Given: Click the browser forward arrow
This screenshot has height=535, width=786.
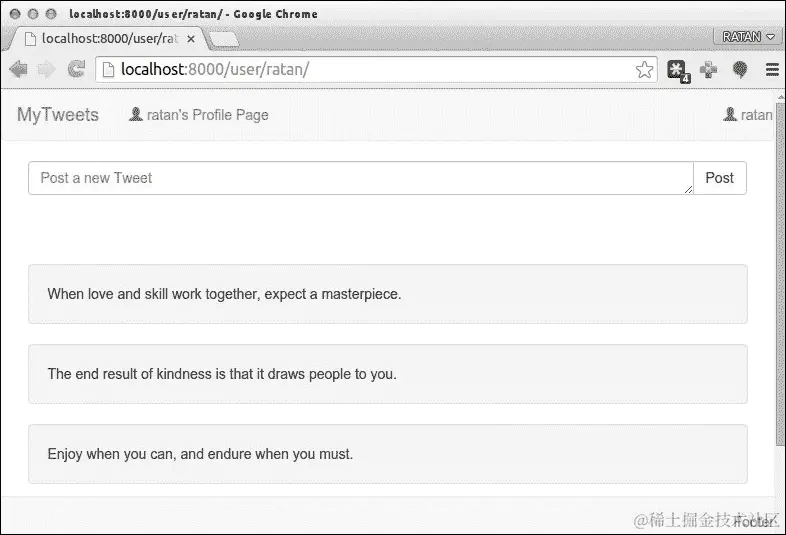Looking at the screenshot, I should 47,69.
